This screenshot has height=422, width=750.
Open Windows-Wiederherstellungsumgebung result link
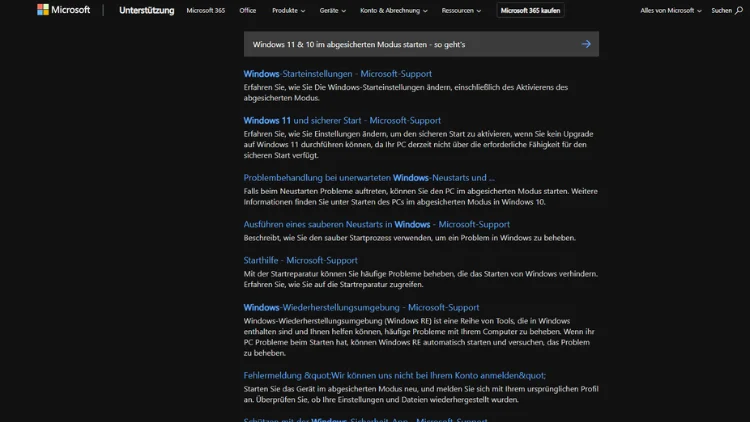[x=361, y=307]
